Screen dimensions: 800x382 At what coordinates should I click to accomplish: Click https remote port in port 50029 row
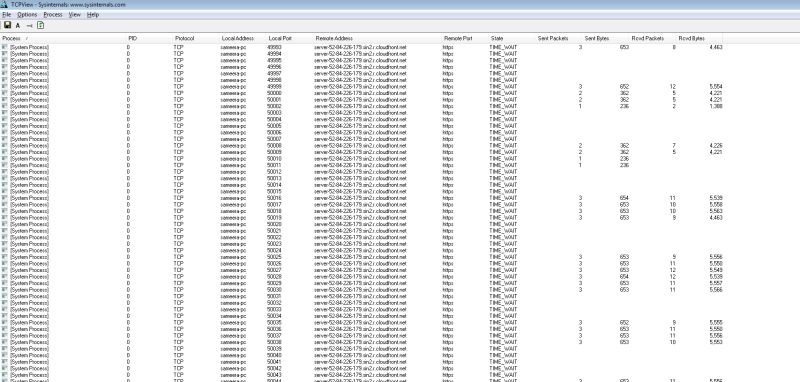click(x=448, y=283)
